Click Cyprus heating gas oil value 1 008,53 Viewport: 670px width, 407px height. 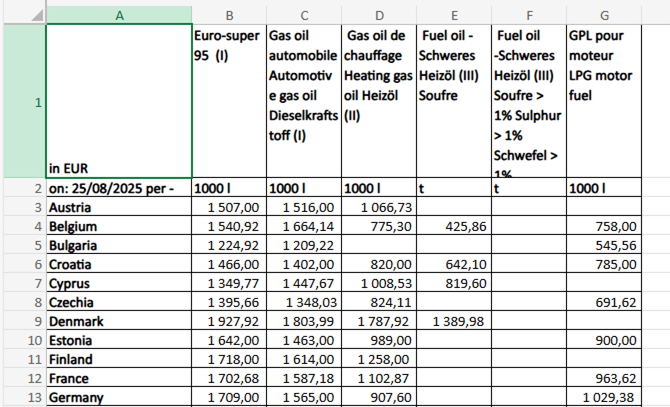coord(378,283)
